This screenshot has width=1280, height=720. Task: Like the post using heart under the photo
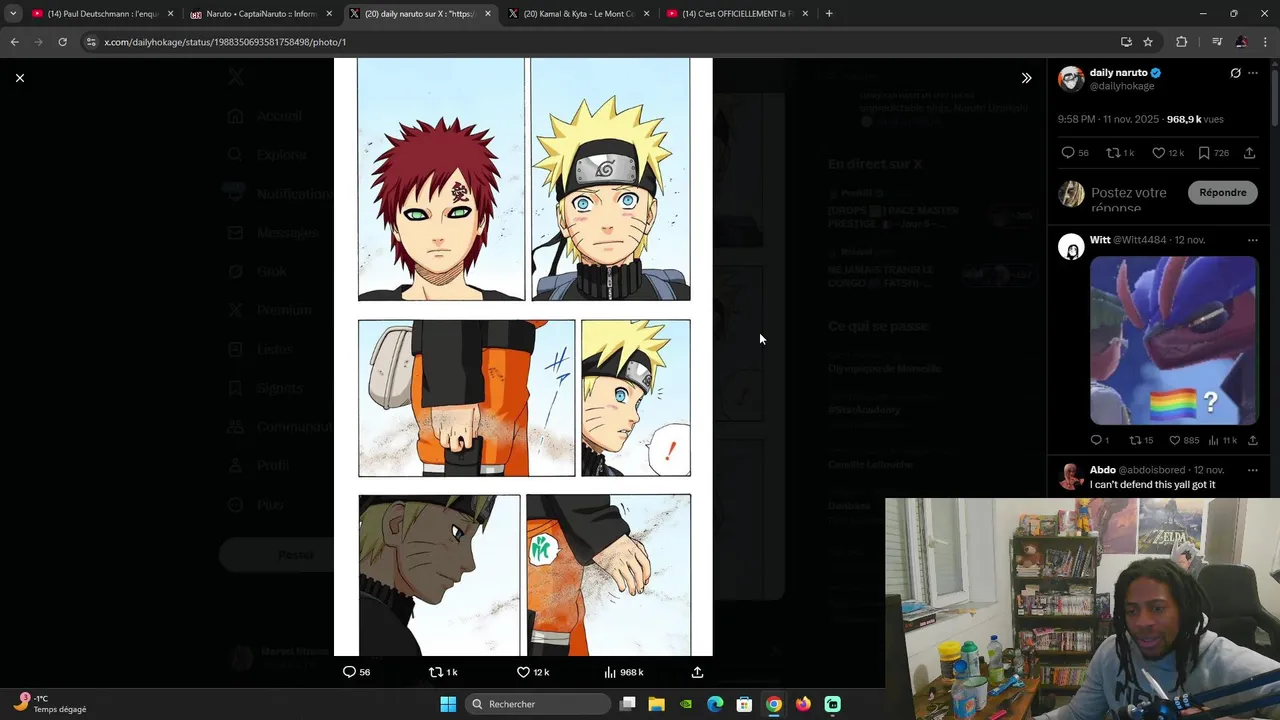(523, 672)
